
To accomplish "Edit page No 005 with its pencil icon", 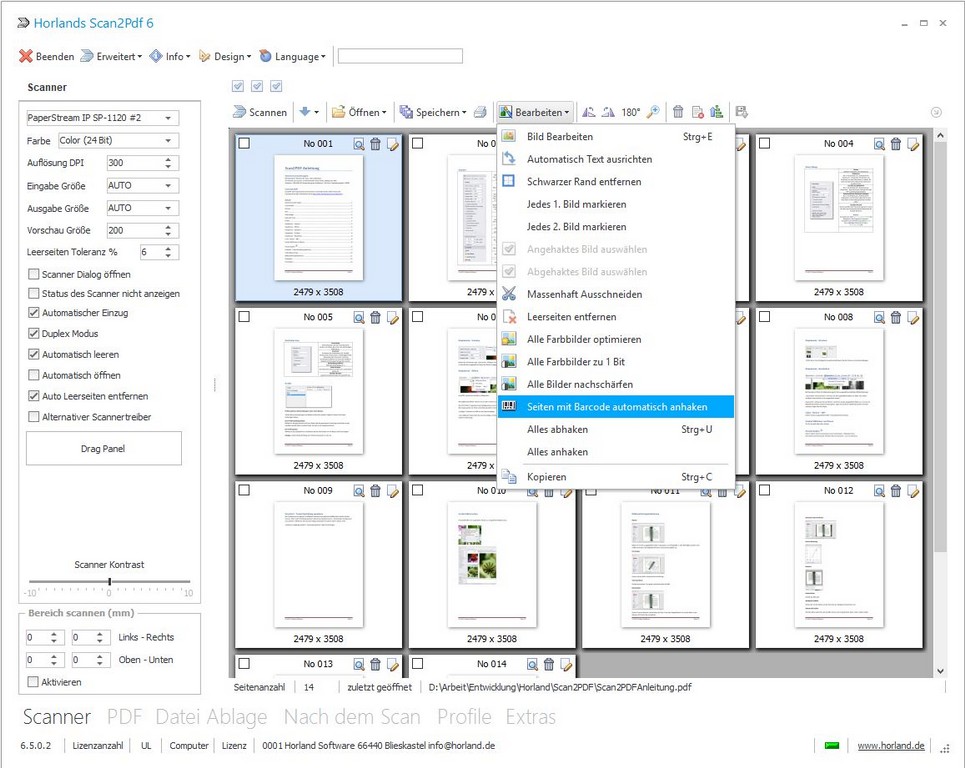I will tap(393, 318).
